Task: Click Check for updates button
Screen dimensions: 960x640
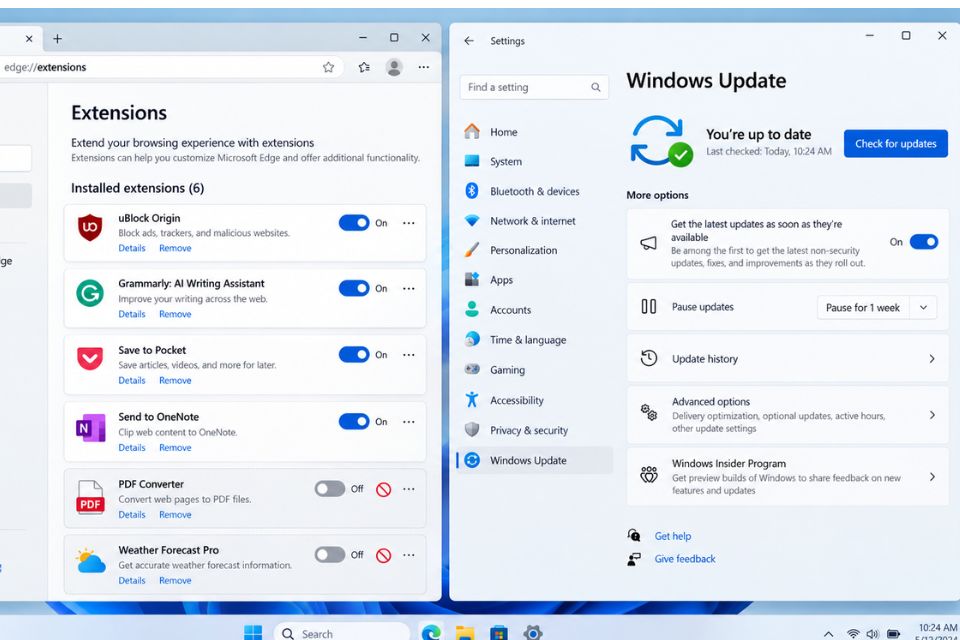Action: 896,144
